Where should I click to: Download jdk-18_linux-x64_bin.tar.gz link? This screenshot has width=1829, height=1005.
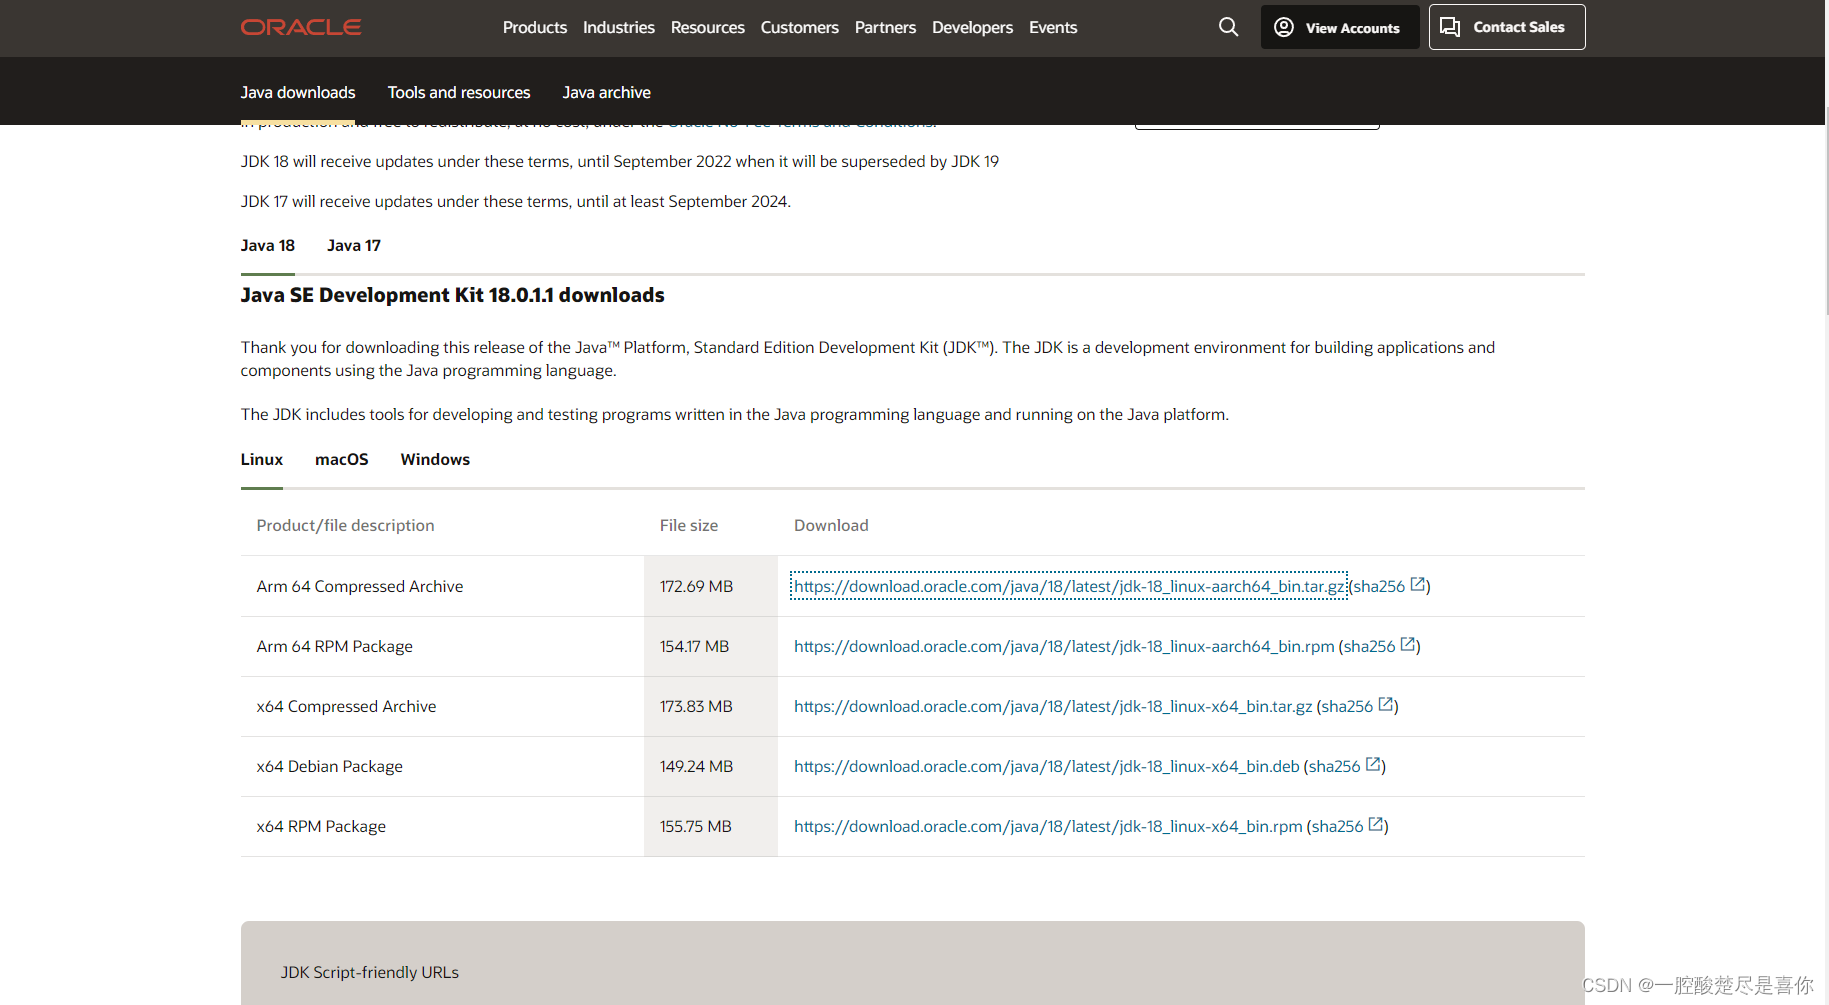(1053, 706)
